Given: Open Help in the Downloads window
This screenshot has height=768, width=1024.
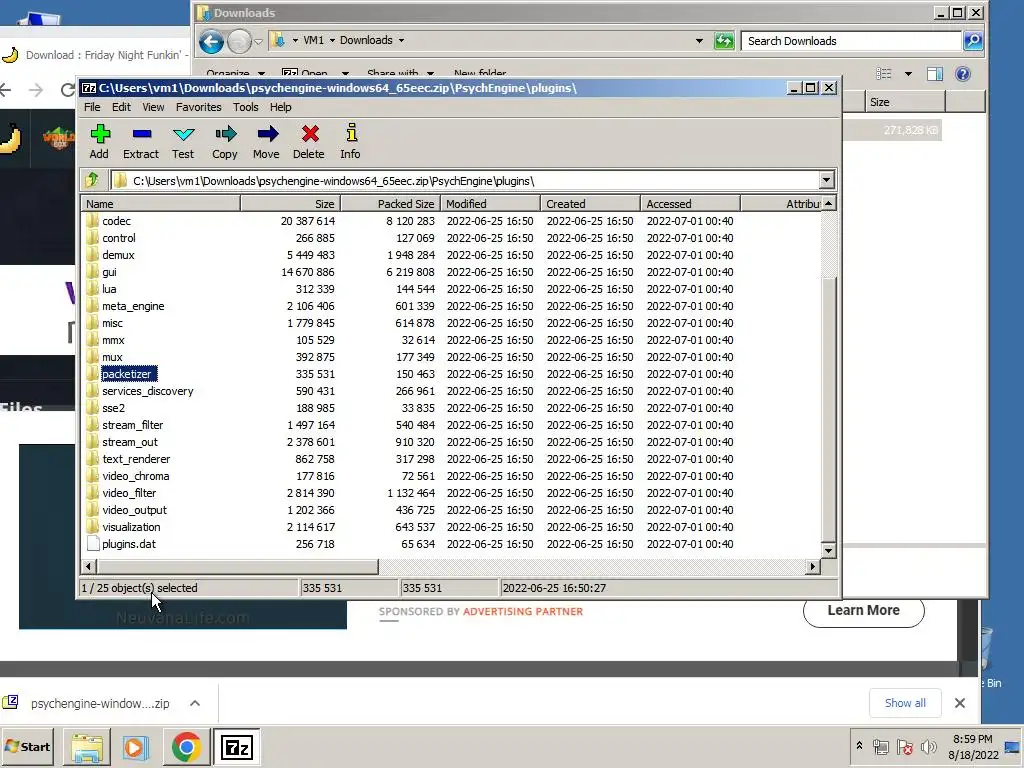Looking at the screenshot, I should 963,74.
